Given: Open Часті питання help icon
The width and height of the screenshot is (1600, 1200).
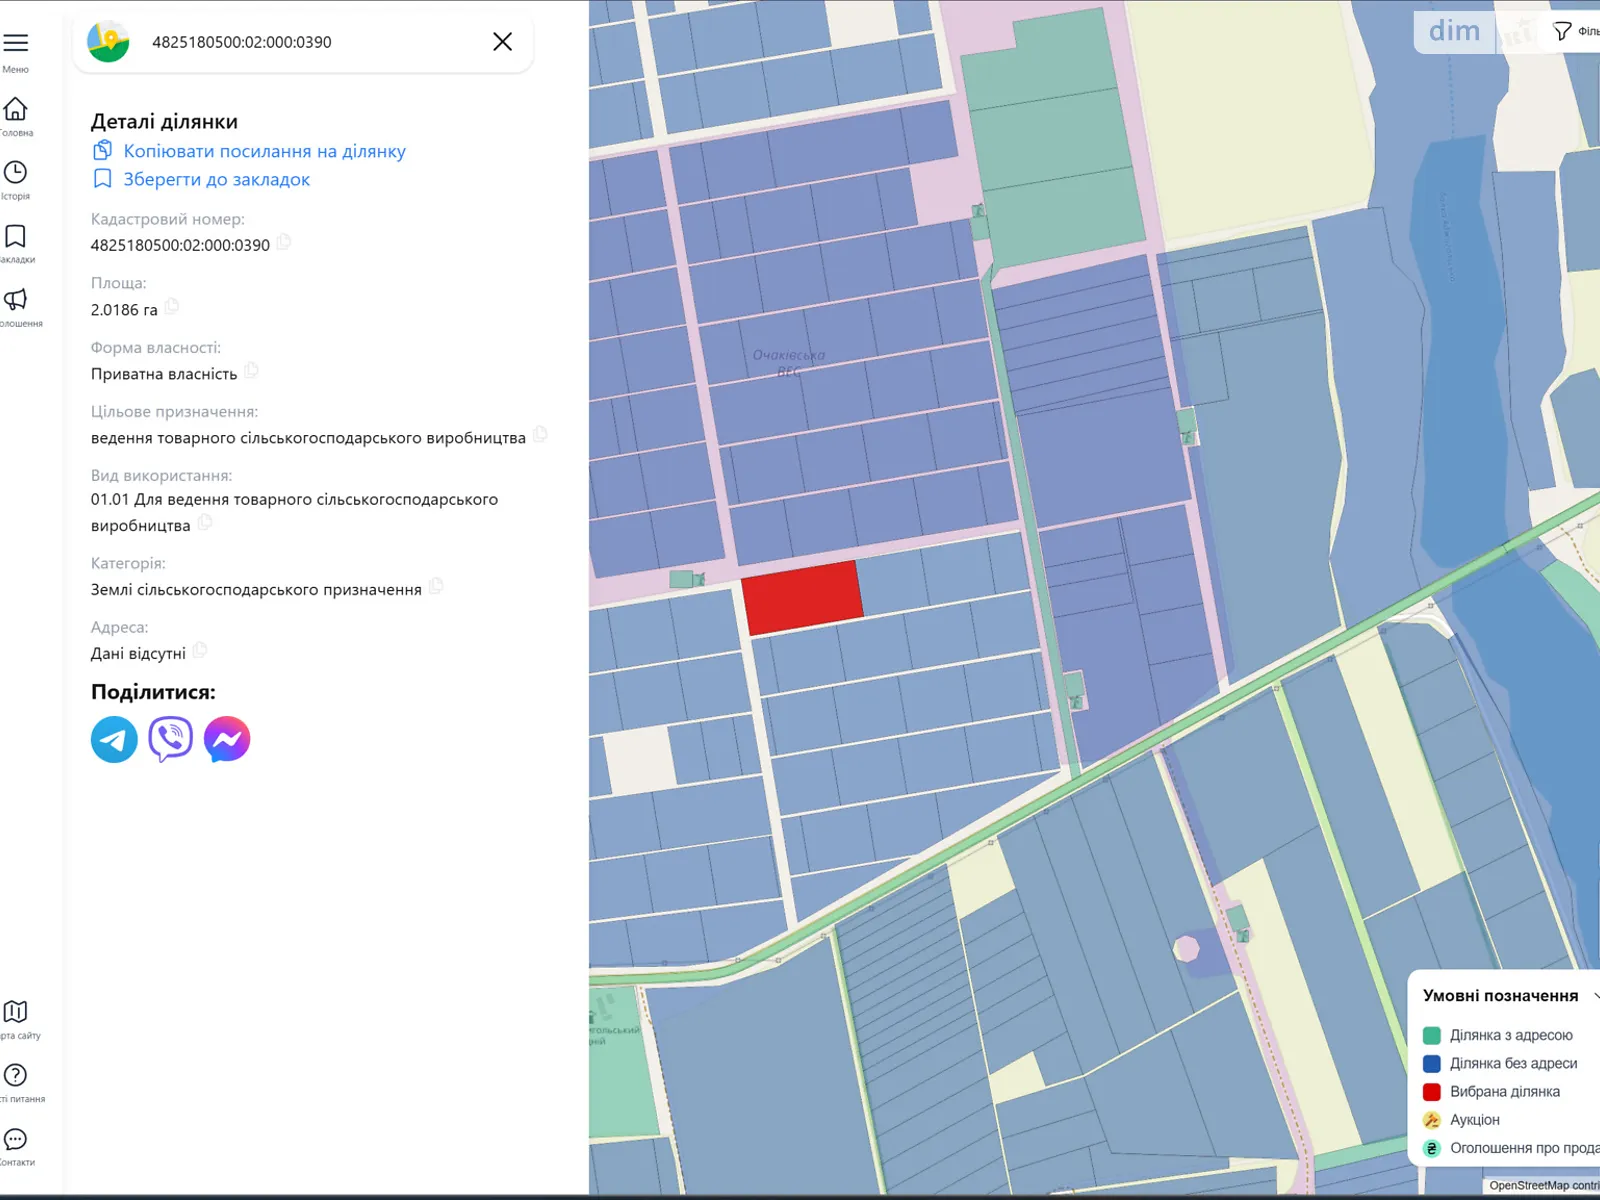Looking at the screenshot, I should coord(15,1076).
